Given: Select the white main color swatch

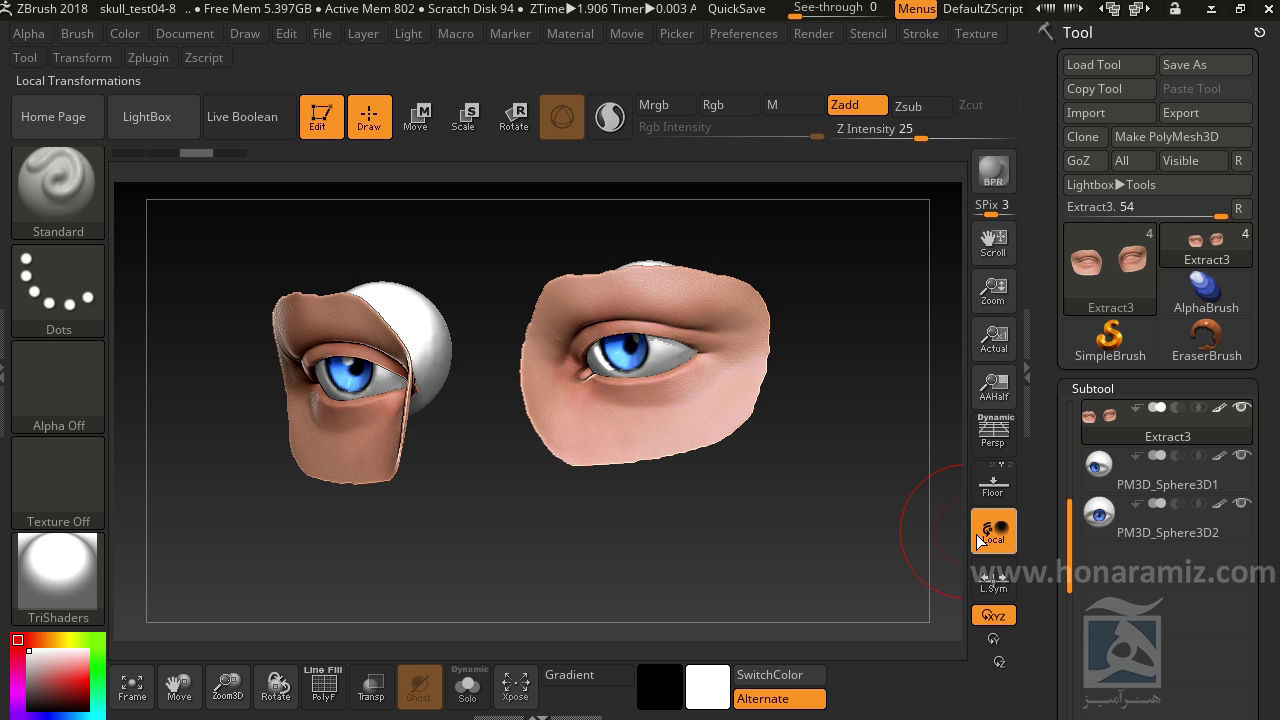Looking at the screenshot, I should coord(707,687).
